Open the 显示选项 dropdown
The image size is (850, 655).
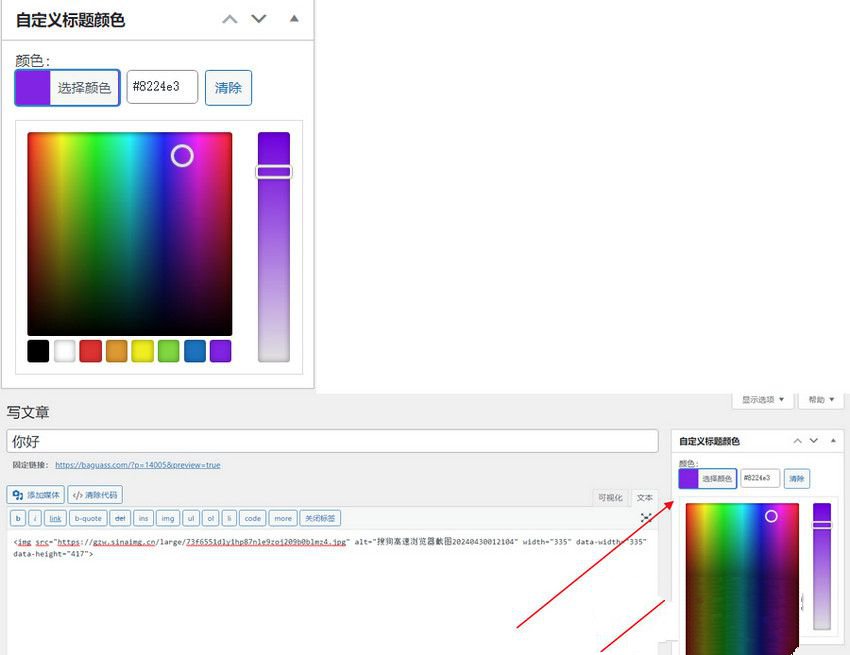click(x=763, y=400)
